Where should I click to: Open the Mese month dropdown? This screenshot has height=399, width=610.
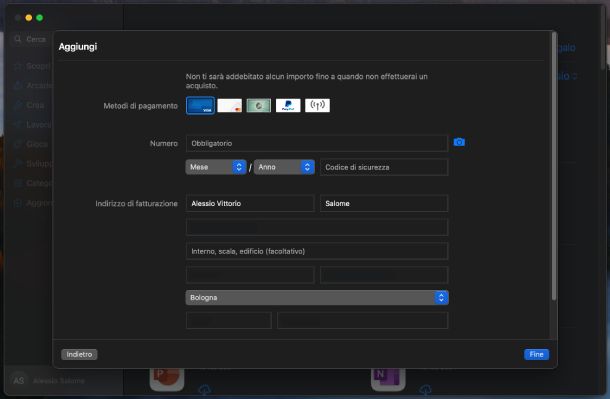pyautogui.click(x=216, y=167)
